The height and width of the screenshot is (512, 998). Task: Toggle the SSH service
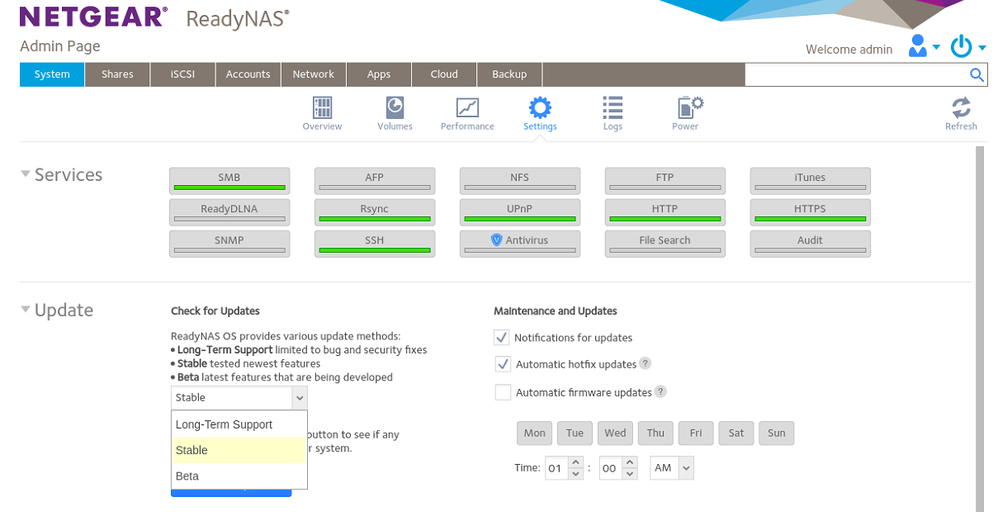374,244
